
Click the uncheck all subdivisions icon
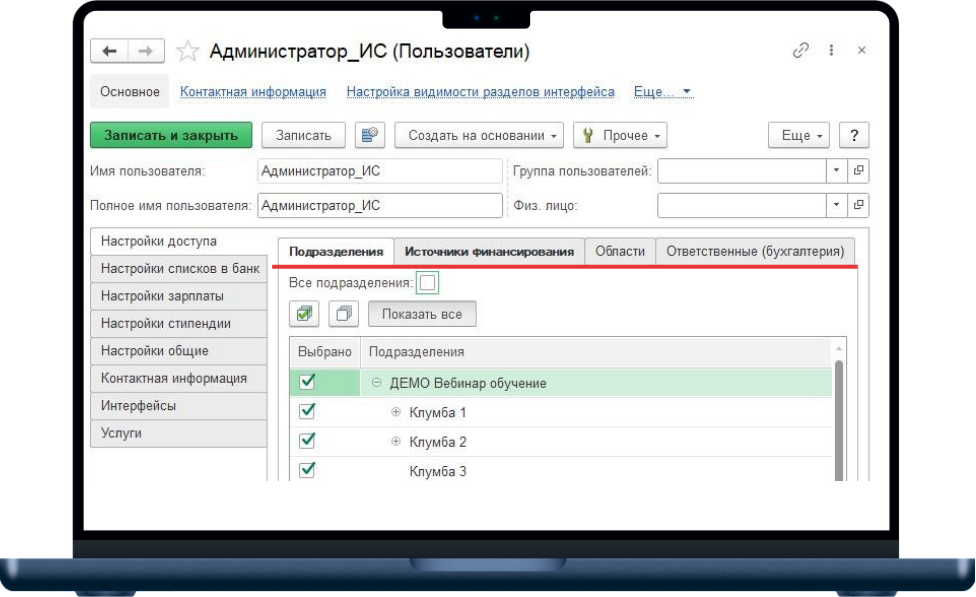[x=343, y=314]
